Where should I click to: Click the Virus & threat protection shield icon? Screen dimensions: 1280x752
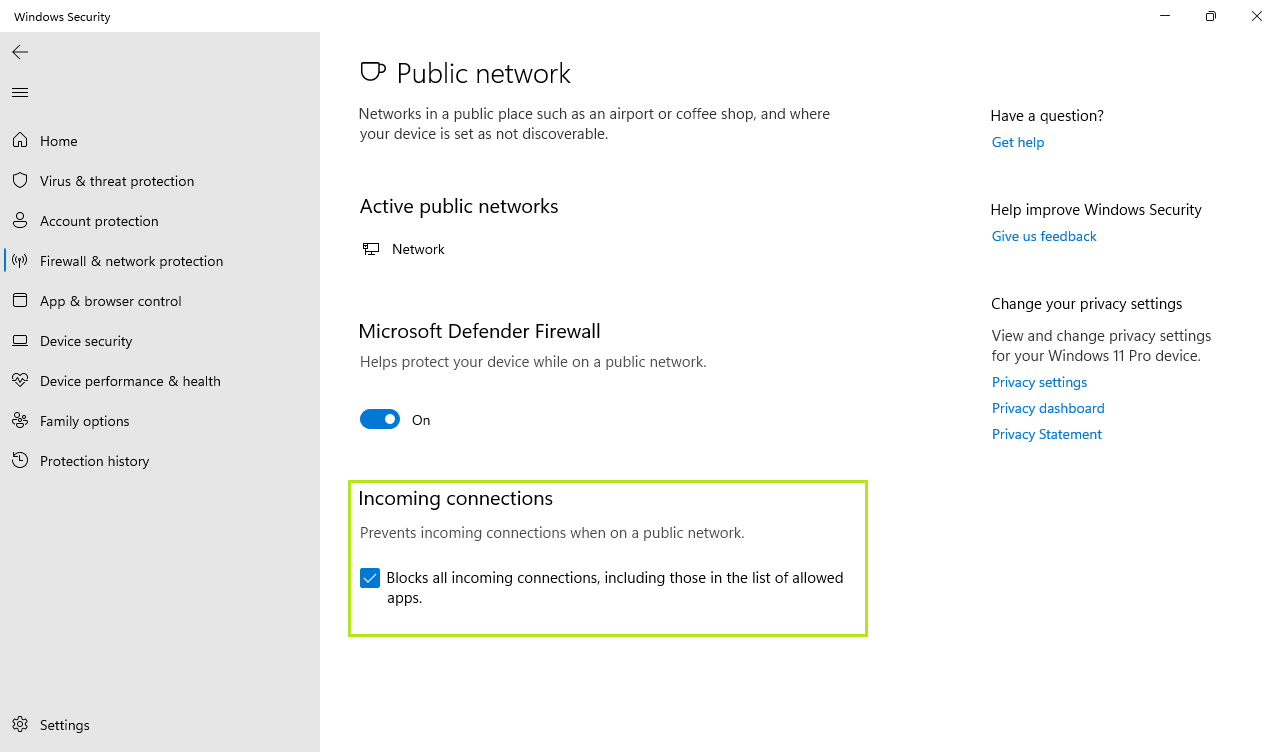(20, 181)
